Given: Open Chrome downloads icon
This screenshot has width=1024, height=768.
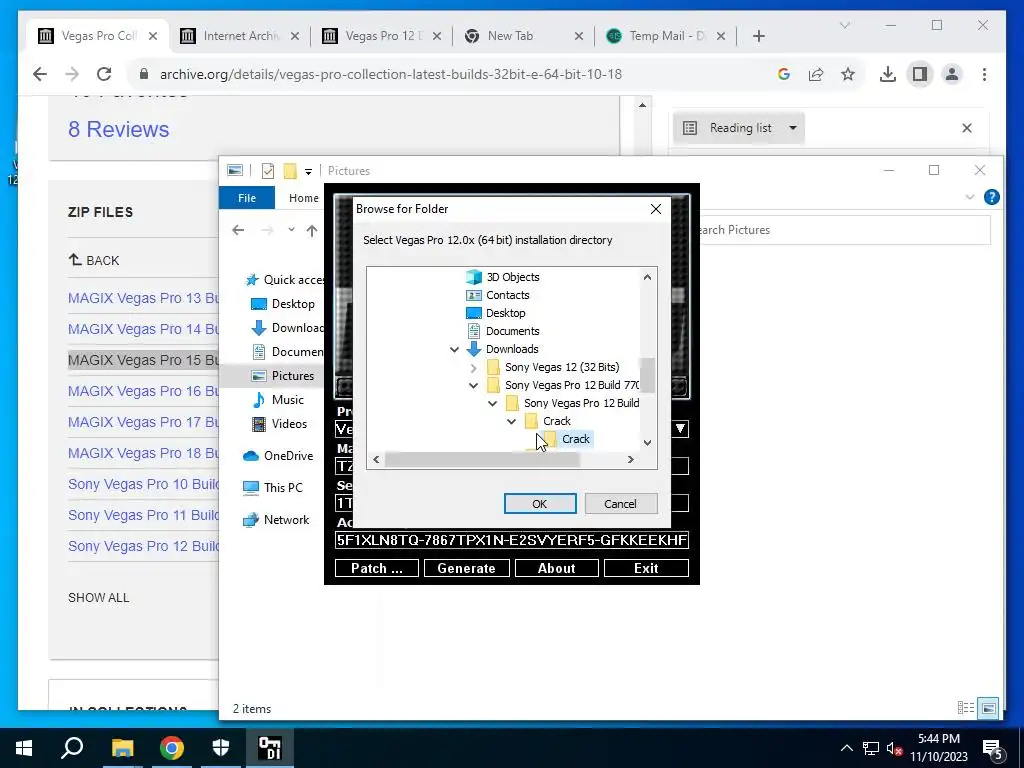Looking at the screenshot, I should pos(888,74).
